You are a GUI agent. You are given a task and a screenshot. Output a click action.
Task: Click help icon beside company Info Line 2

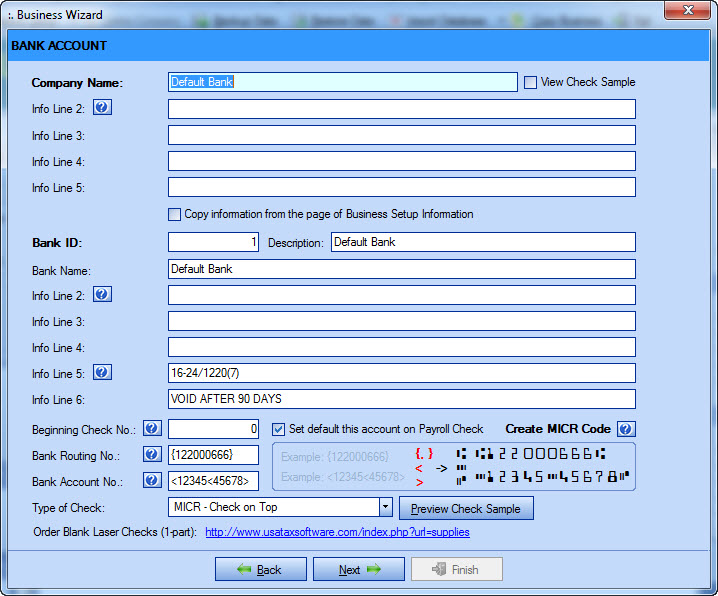tap(102, 108)
